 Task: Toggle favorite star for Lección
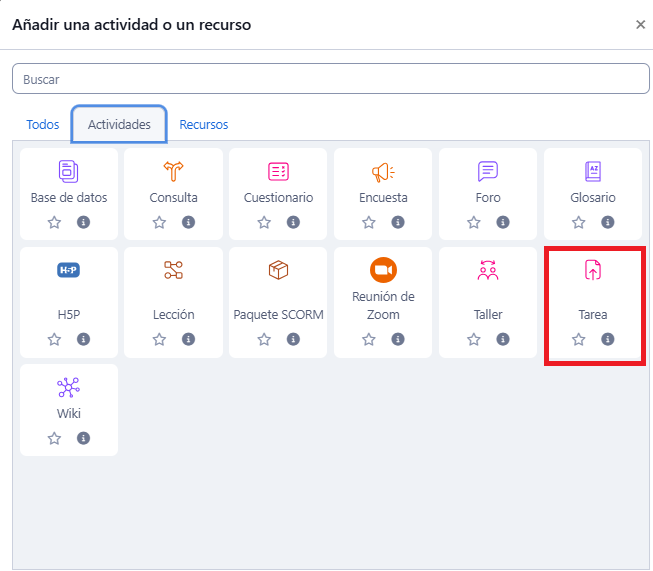pos(160,339)
